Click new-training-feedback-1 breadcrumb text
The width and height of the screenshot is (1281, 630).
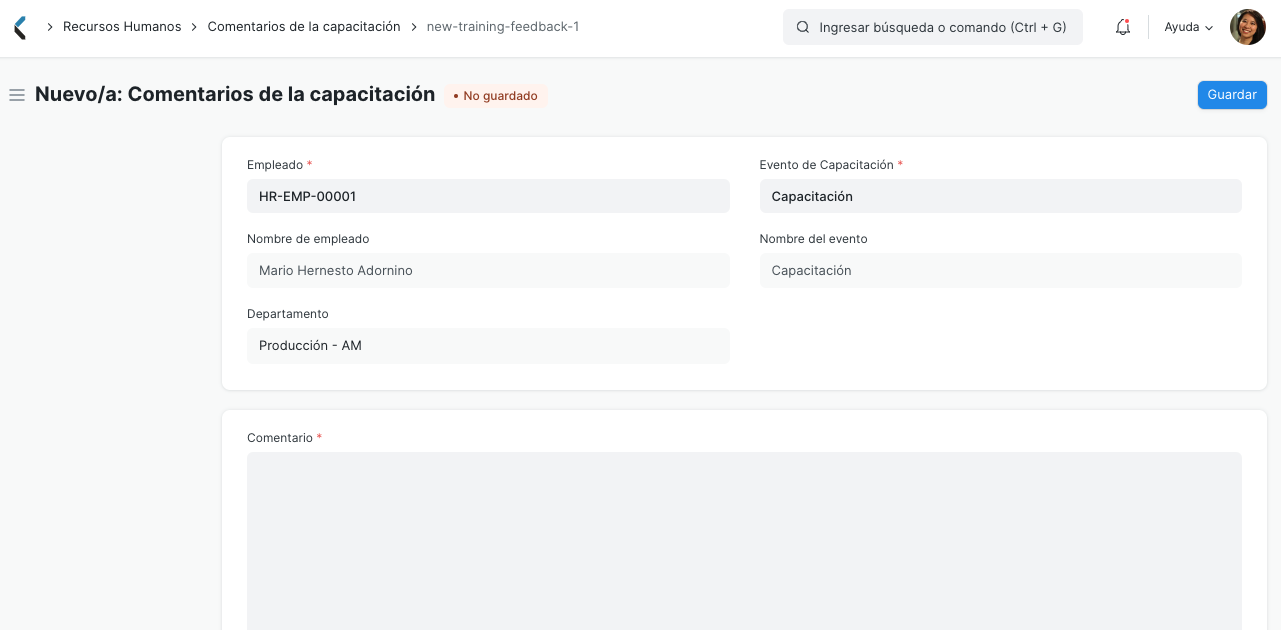pyautogui.click(x=503, y=27)
